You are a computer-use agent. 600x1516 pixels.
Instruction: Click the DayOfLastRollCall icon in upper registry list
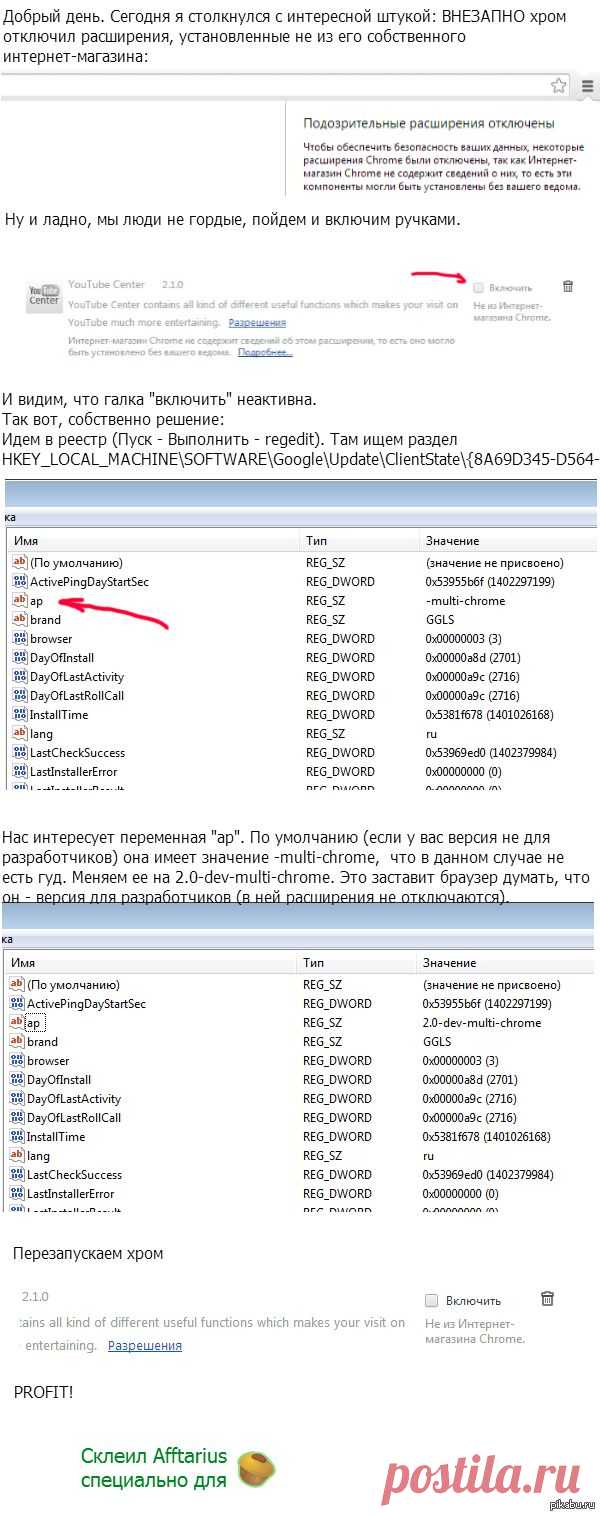click(x=19, y=695)
